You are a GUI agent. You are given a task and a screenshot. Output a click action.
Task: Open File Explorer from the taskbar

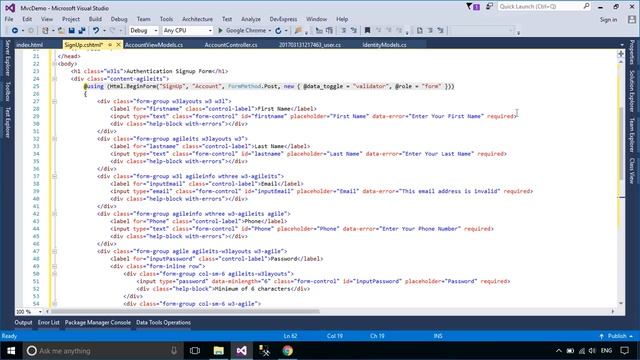click(218, 351)
